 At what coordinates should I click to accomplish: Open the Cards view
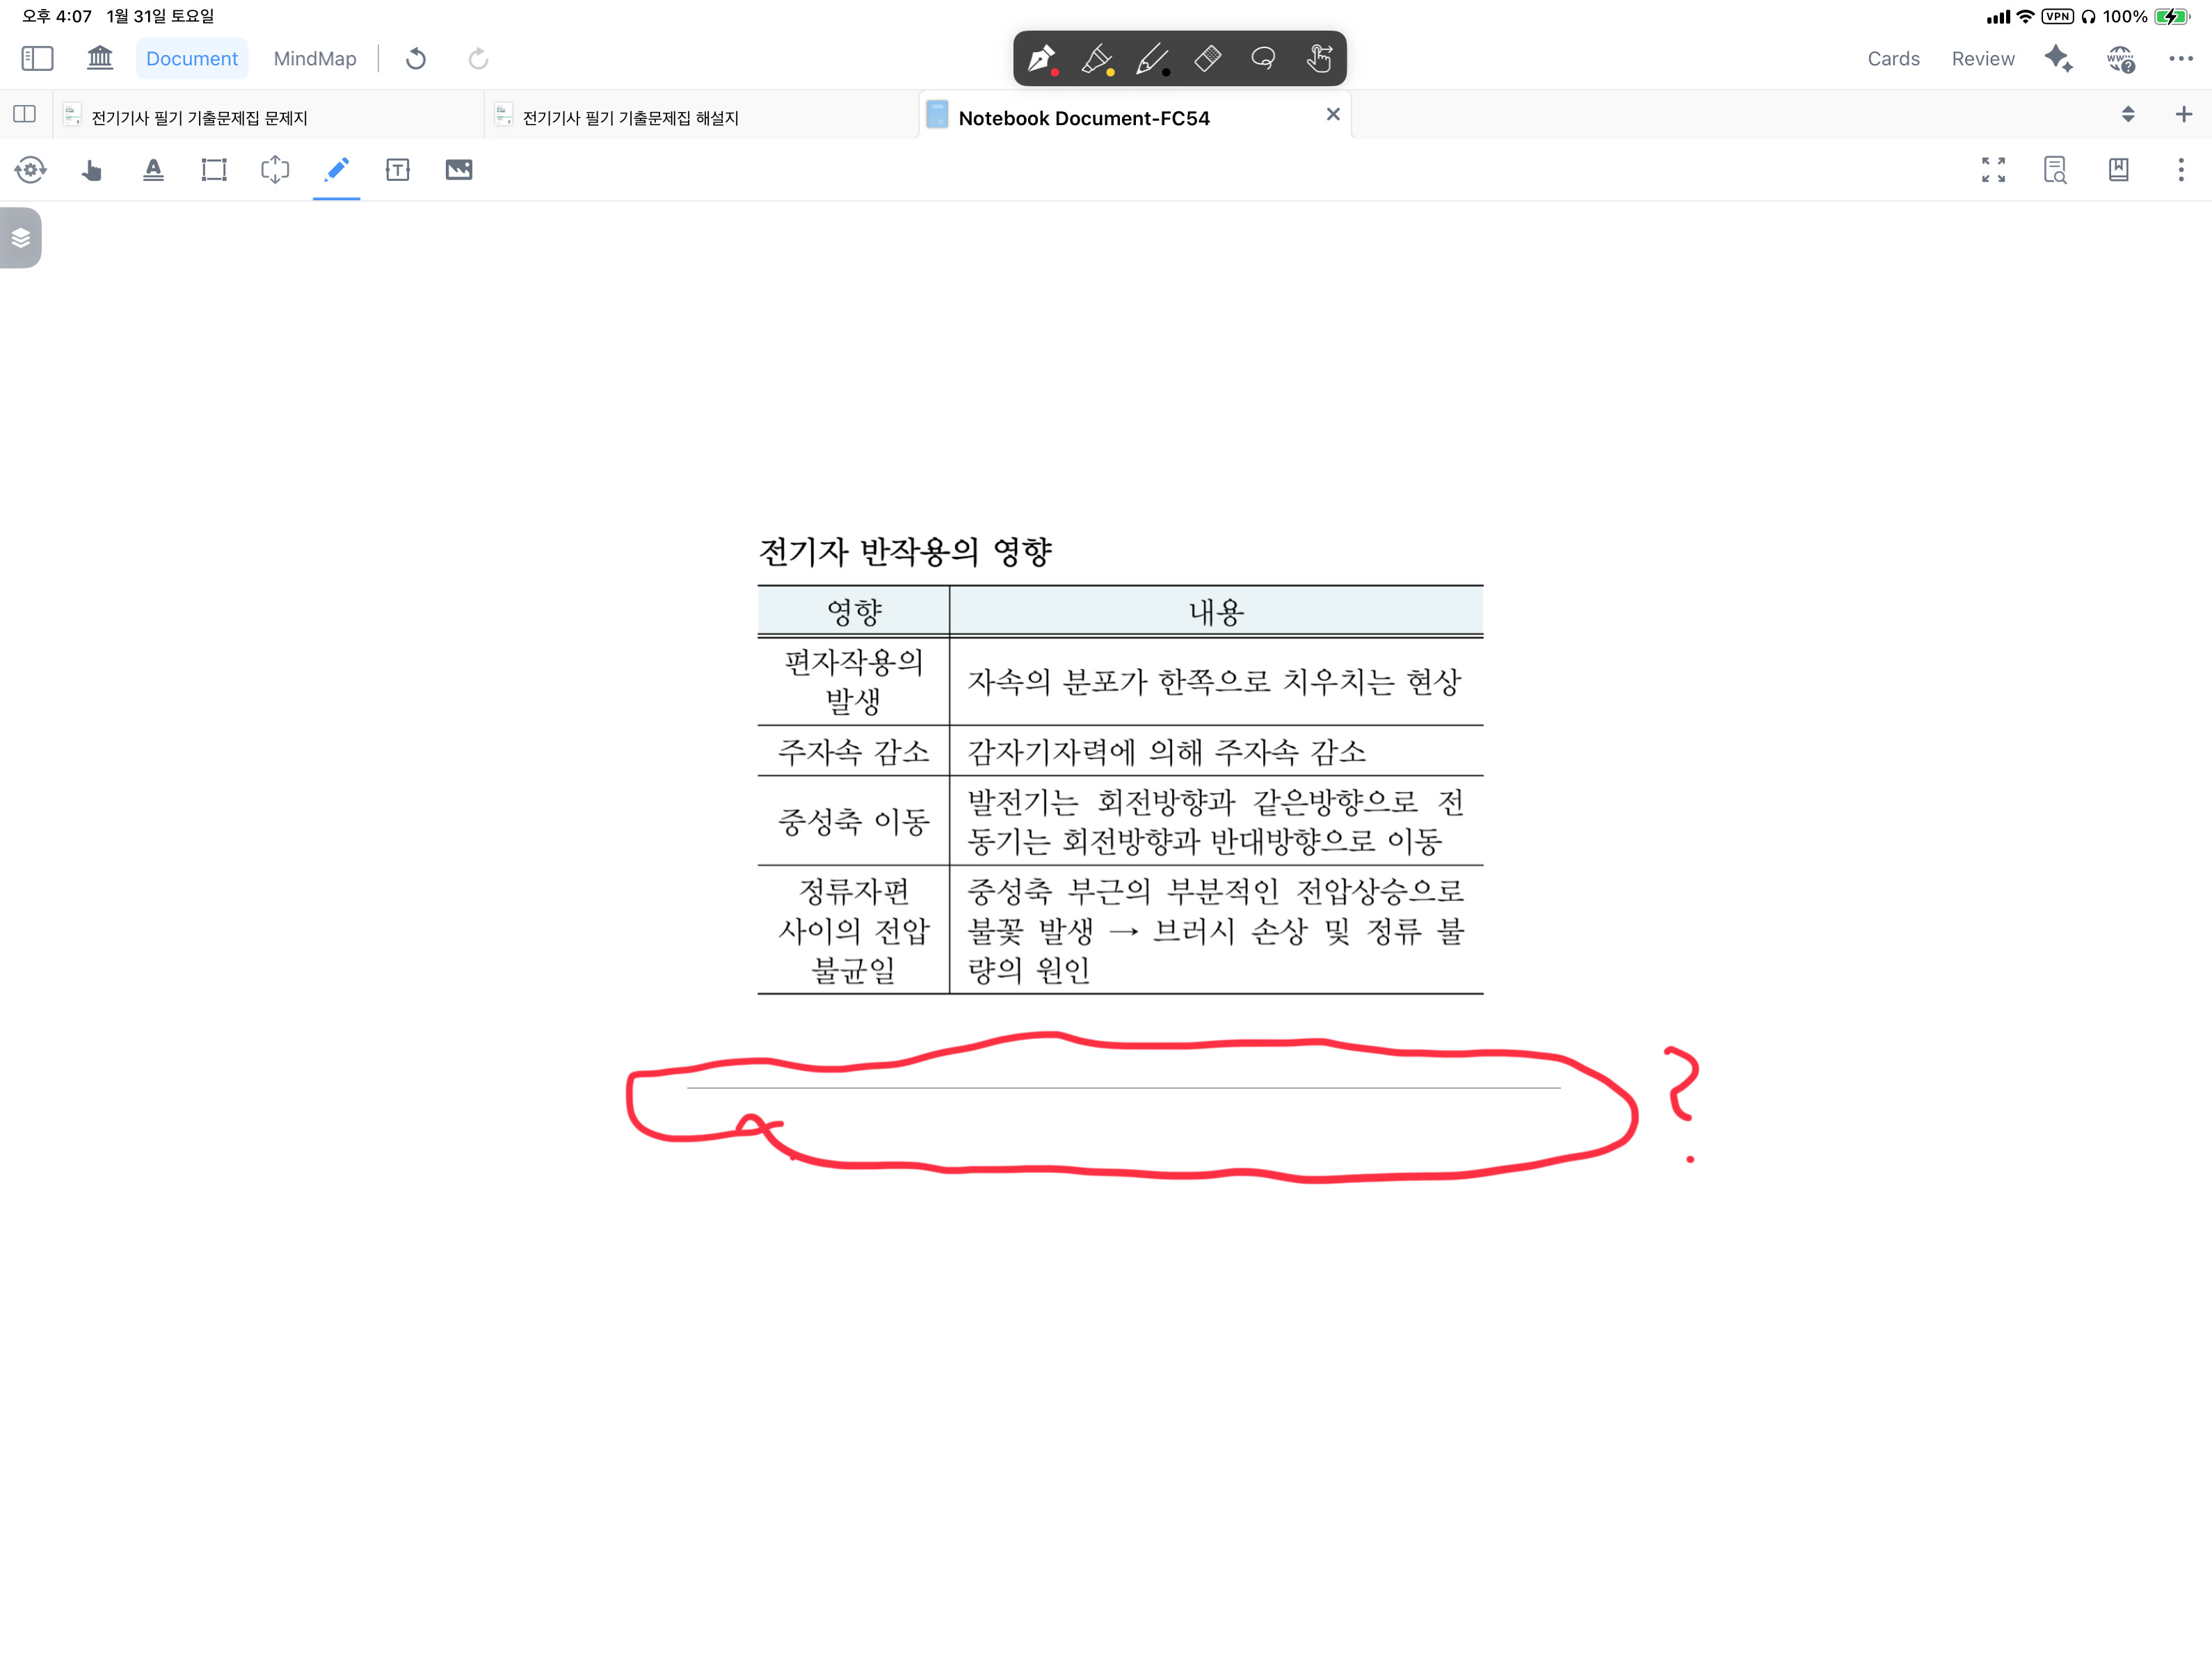pos(1893,59)
